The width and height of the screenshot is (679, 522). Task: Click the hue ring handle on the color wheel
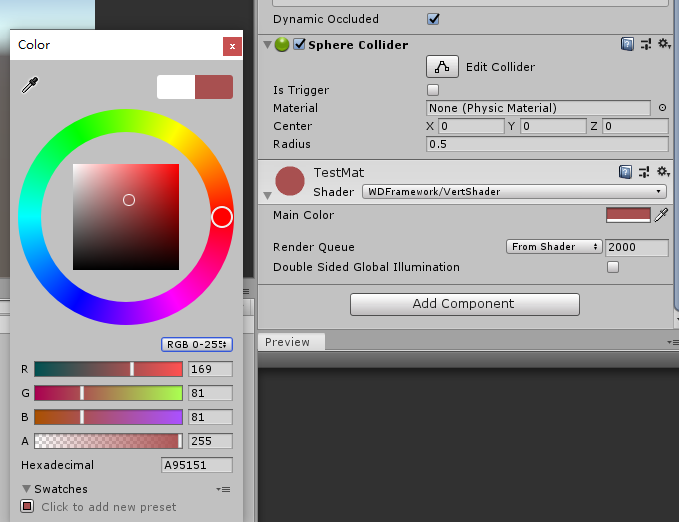[x=222, y=217]
